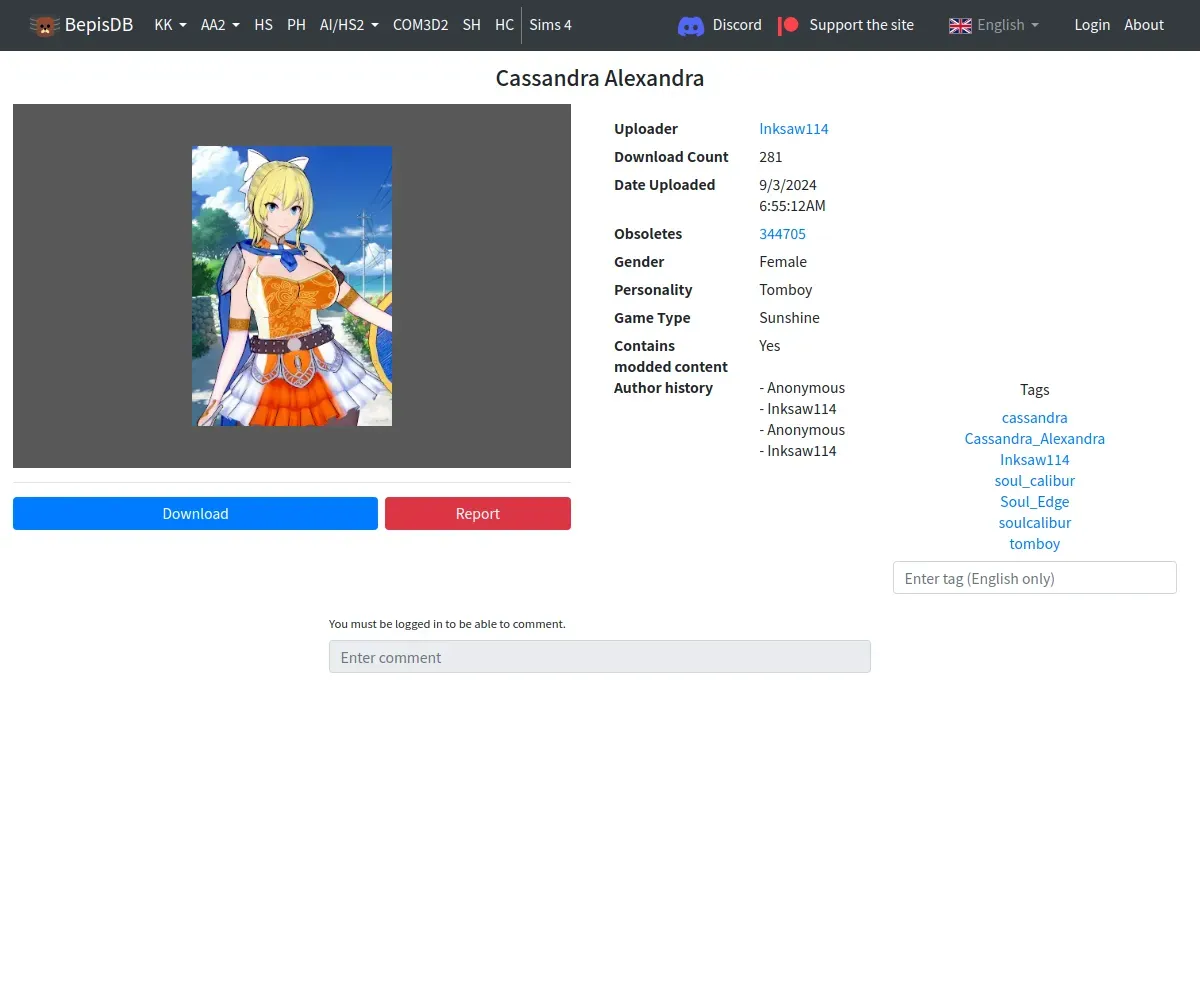Click the BepisDB site name

(x=99, y=25)
